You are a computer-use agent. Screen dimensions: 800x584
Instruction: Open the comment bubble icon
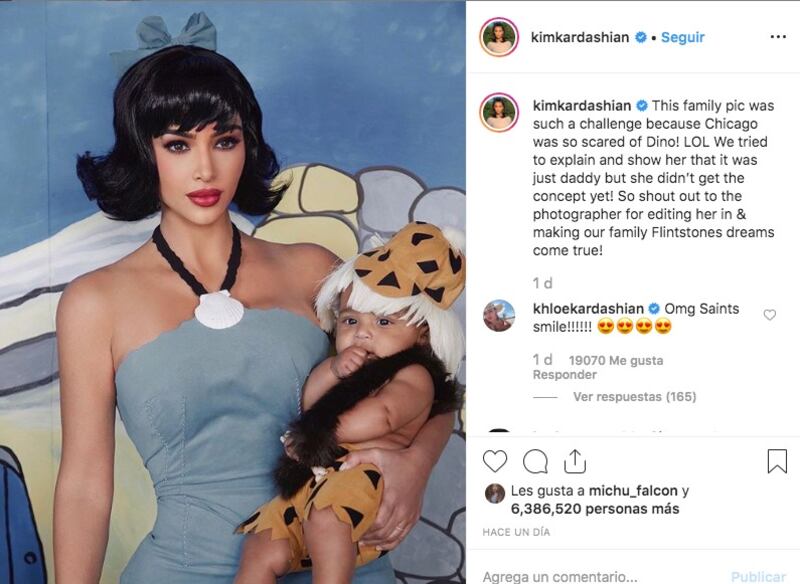pos(536,462)
